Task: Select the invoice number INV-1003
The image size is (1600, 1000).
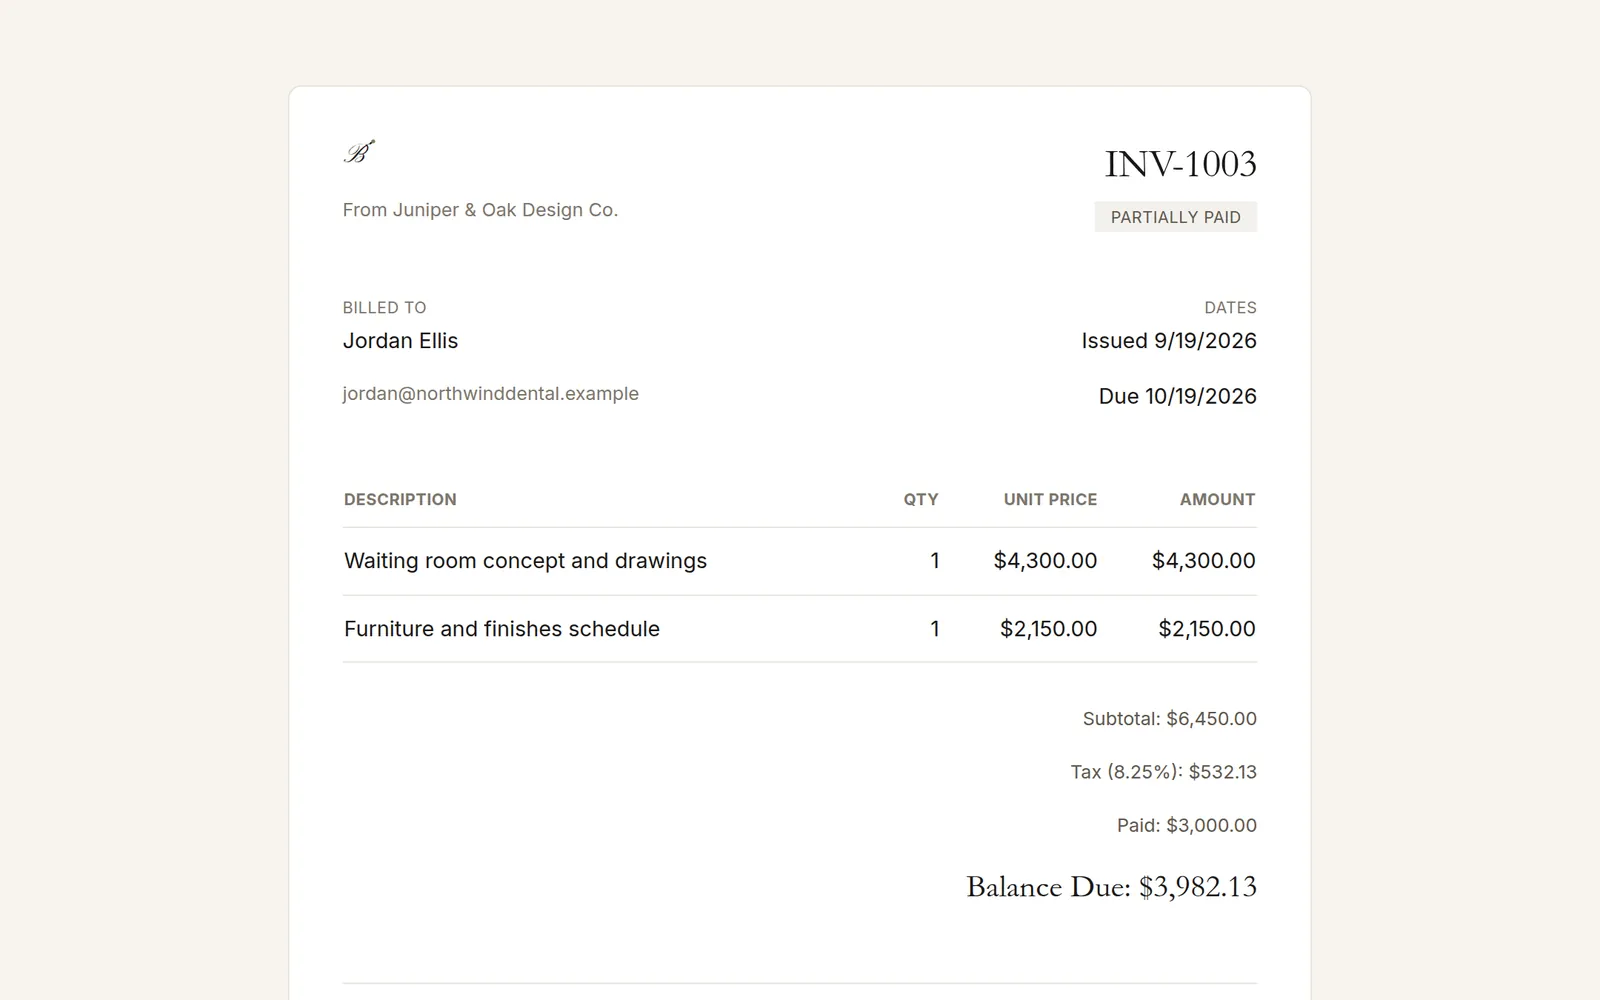Action: [x=1180, y=164]
